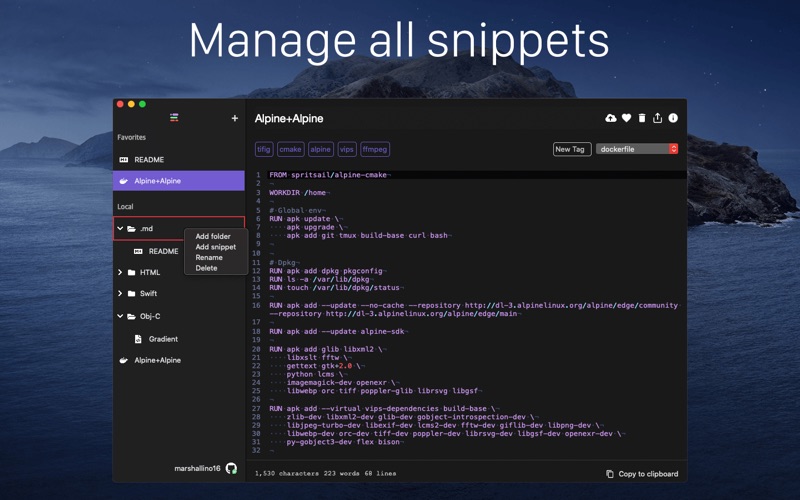Expand the Swift folder chevron
This screenshot has height=500, width=800.
(120, 293)
